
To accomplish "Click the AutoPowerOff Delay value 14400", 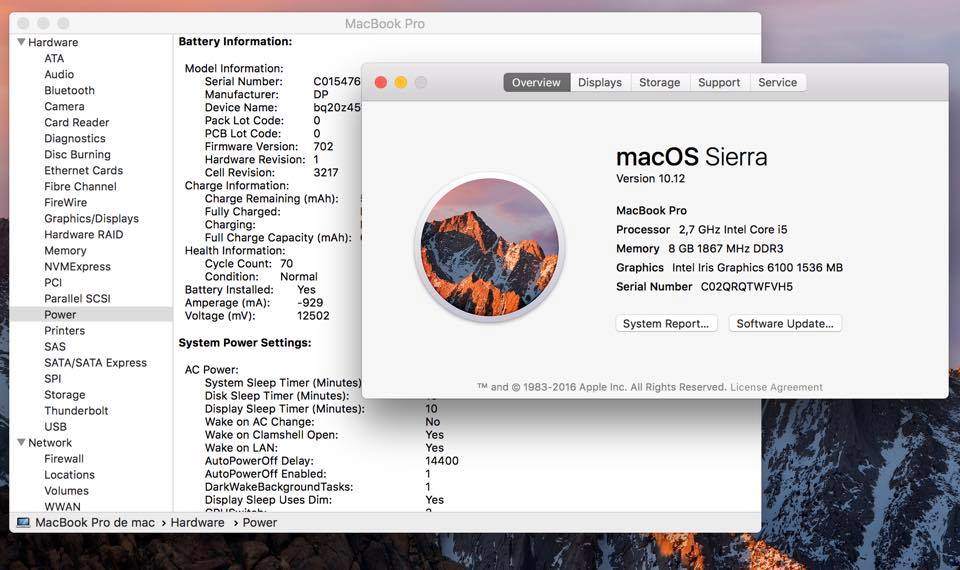I will (x=442, y=460).
